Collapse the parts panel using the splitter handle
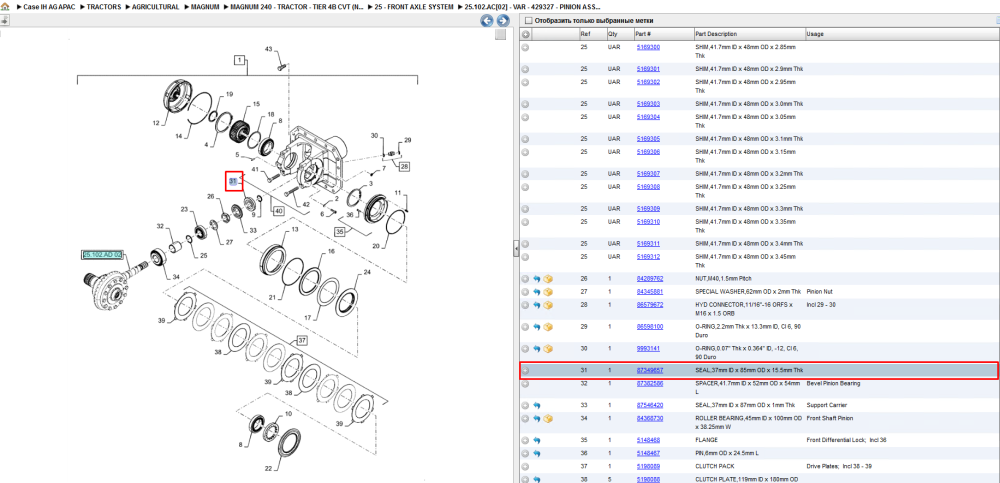Image resolution: width=1000 pixels, height=483 pixels. (x=516, y=251)
